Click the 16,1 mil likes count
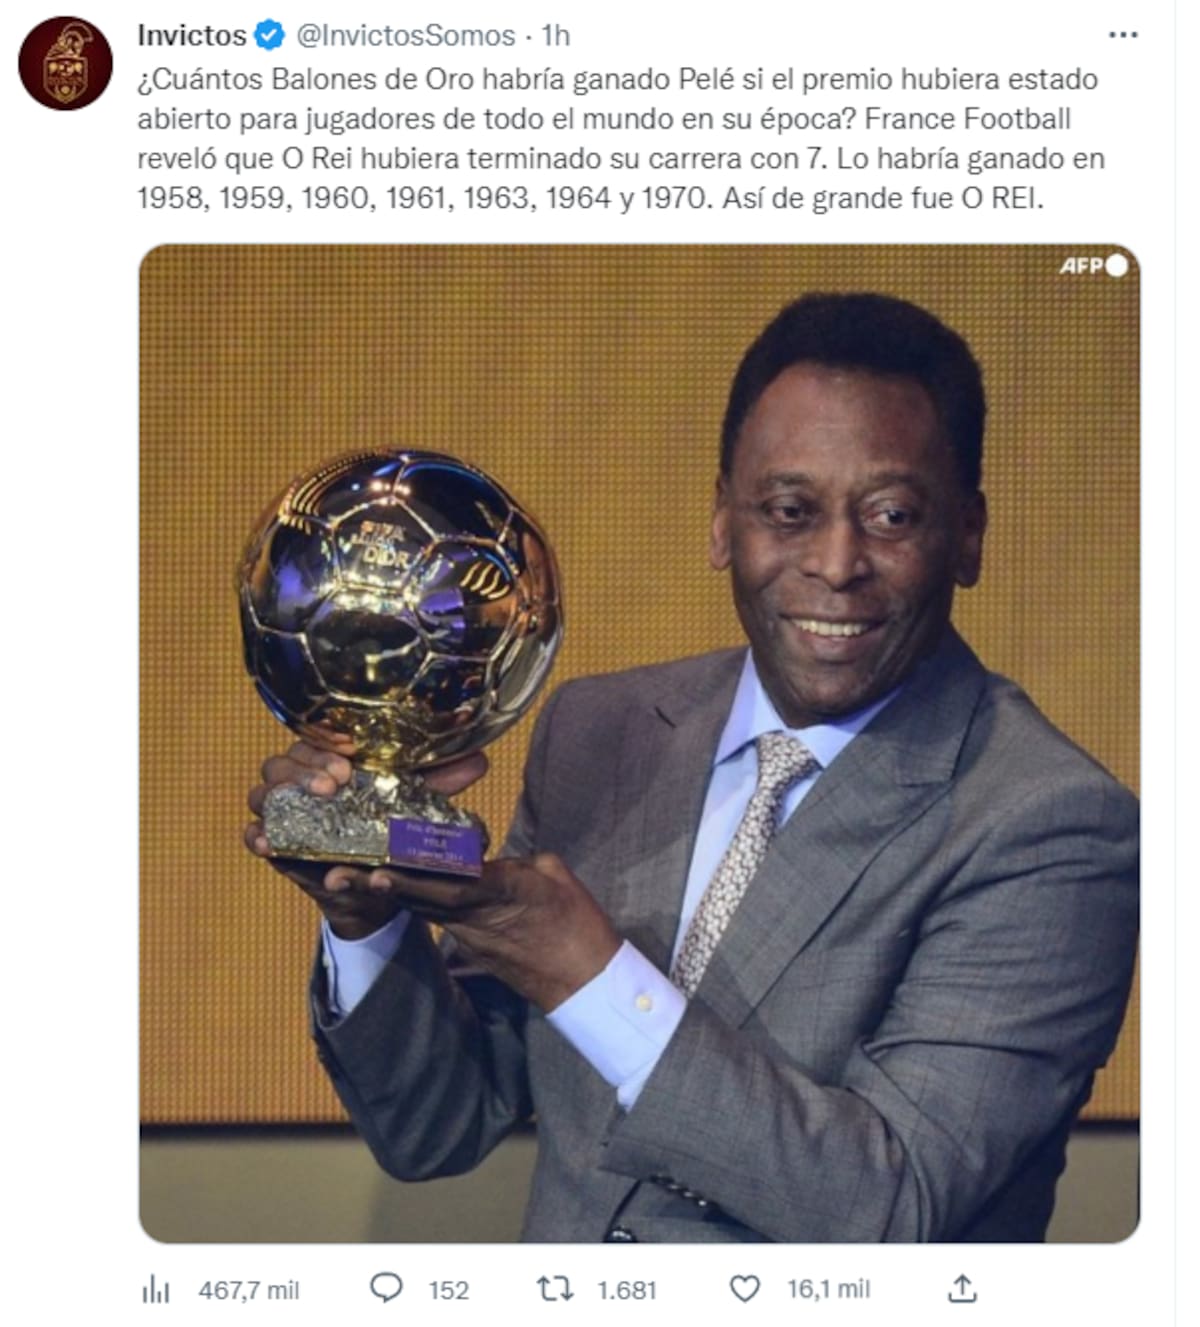The width and height of the screenshot is (1200, 1327). [828, 1289]
